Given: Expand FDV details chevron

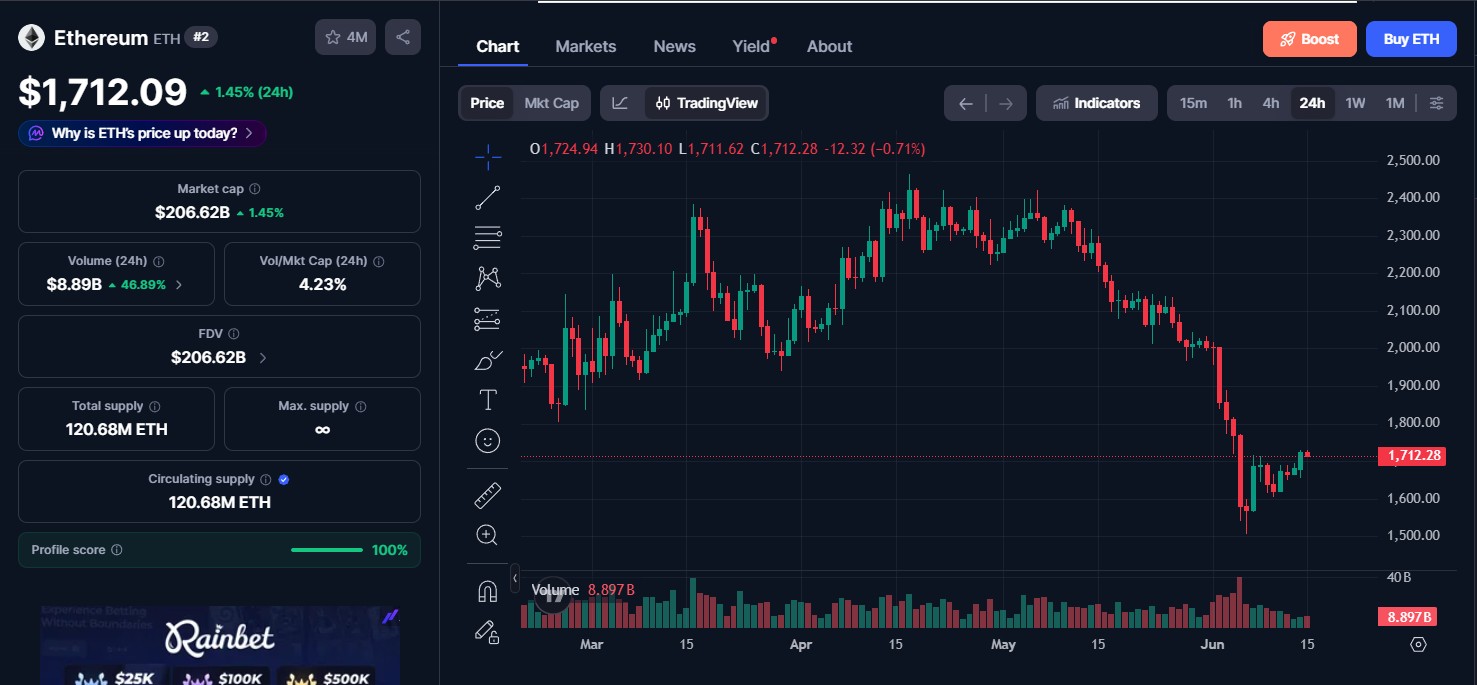Looking at the screenshot, I should pyautogui.click(x=263, y=357).
